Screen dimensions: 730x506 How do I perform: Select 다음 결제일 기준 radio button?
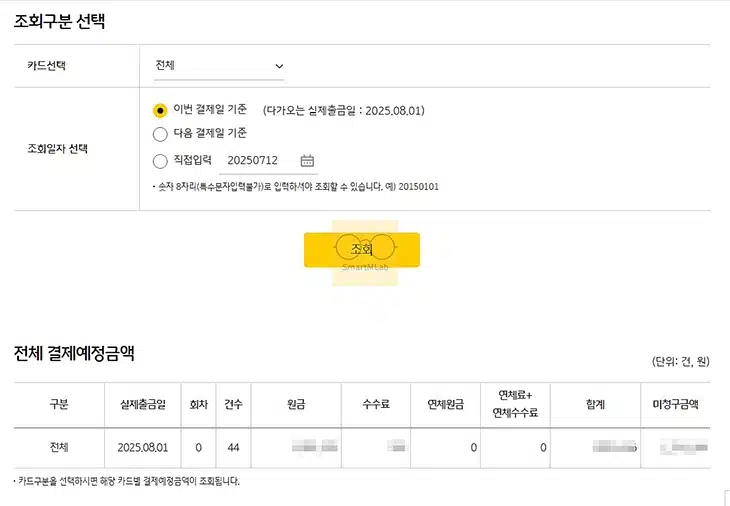tap(160, 134)
